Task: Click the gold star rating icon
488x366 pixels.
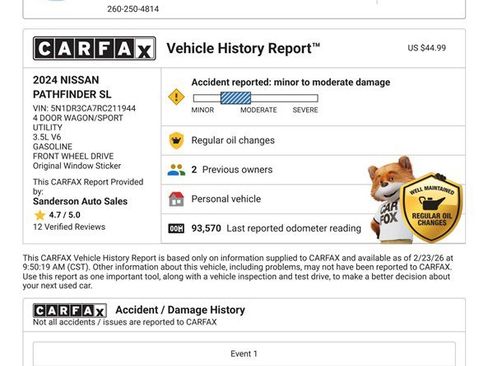Action: tap(40, 215)
